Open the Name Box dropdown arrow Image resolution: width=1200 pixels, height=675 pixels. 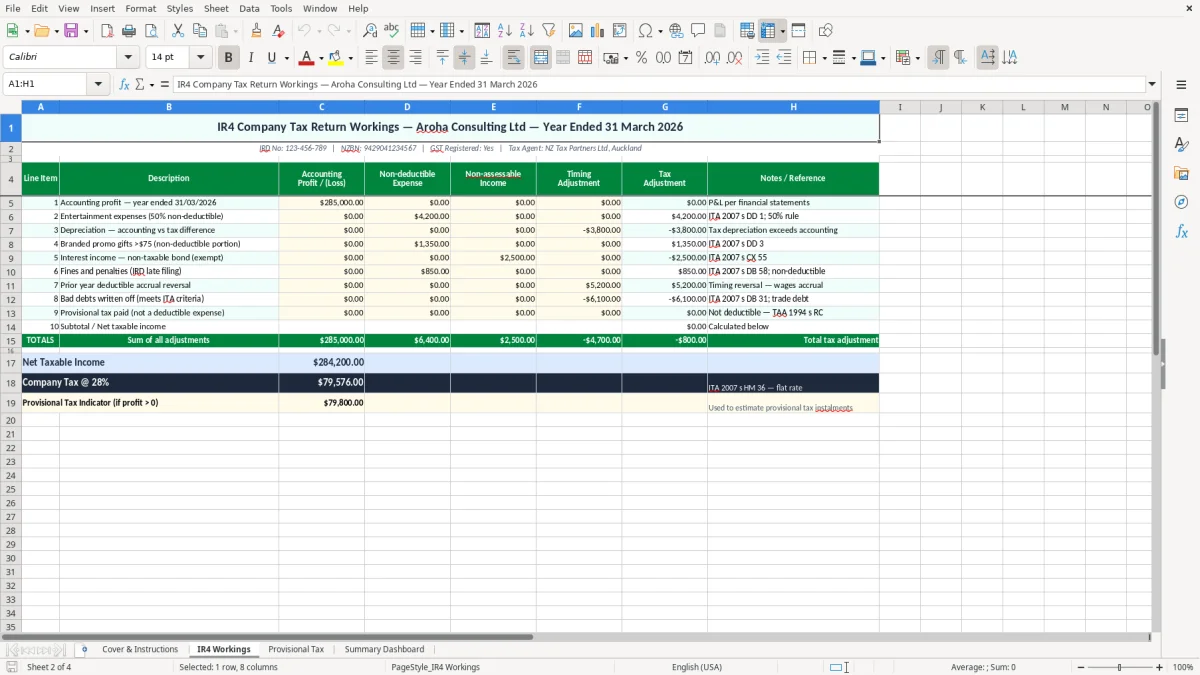coord(98,84)
